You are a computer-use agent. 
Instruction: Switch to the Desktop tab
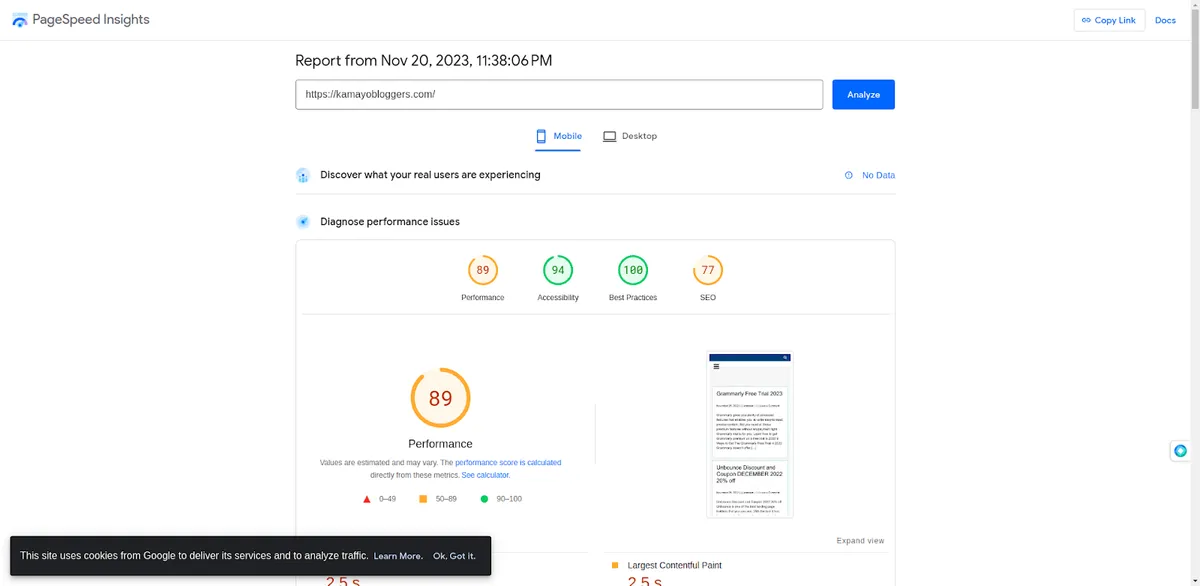point(630,136)
